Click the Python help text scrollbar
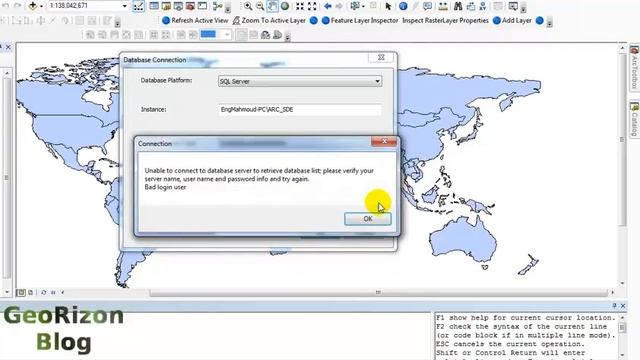This screenshot has width=640, height=360. coord(622,328)
